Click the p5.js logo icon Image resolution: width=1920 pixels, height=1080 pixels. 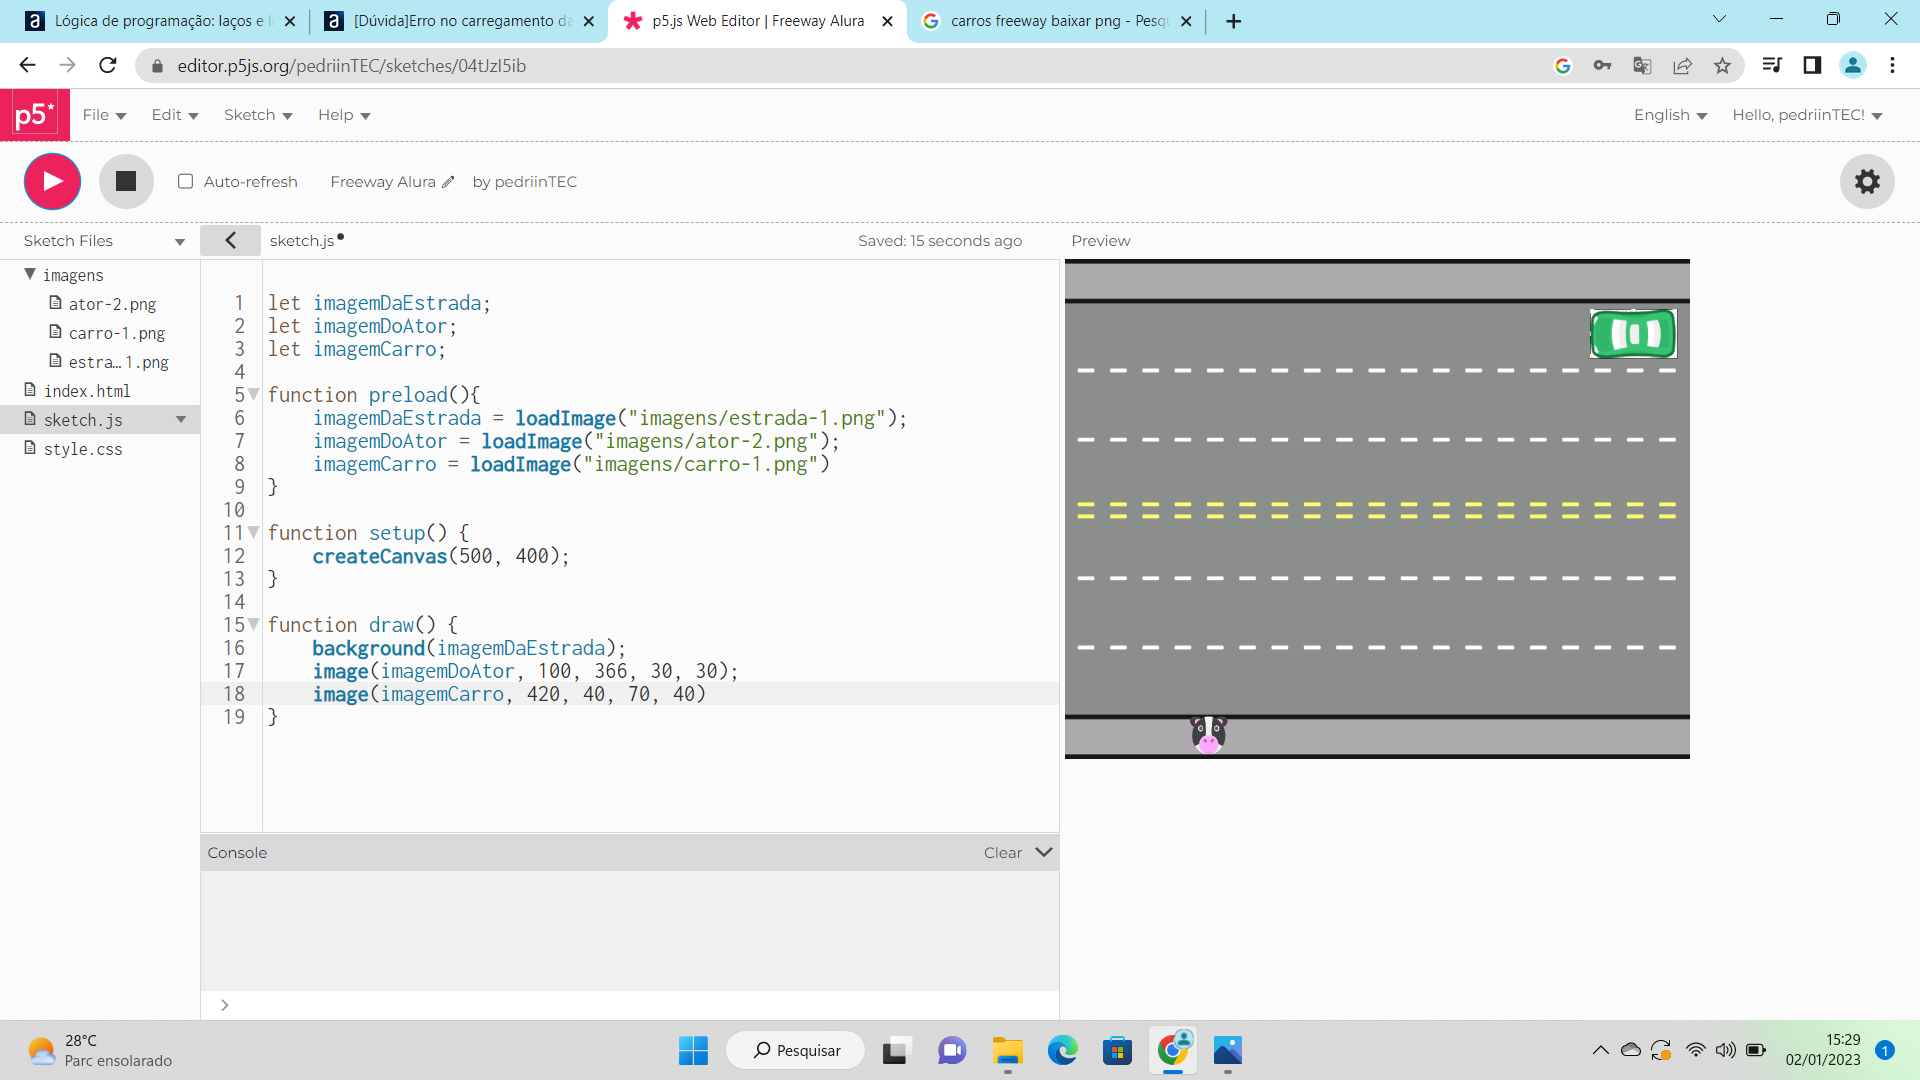pos(33,115)
